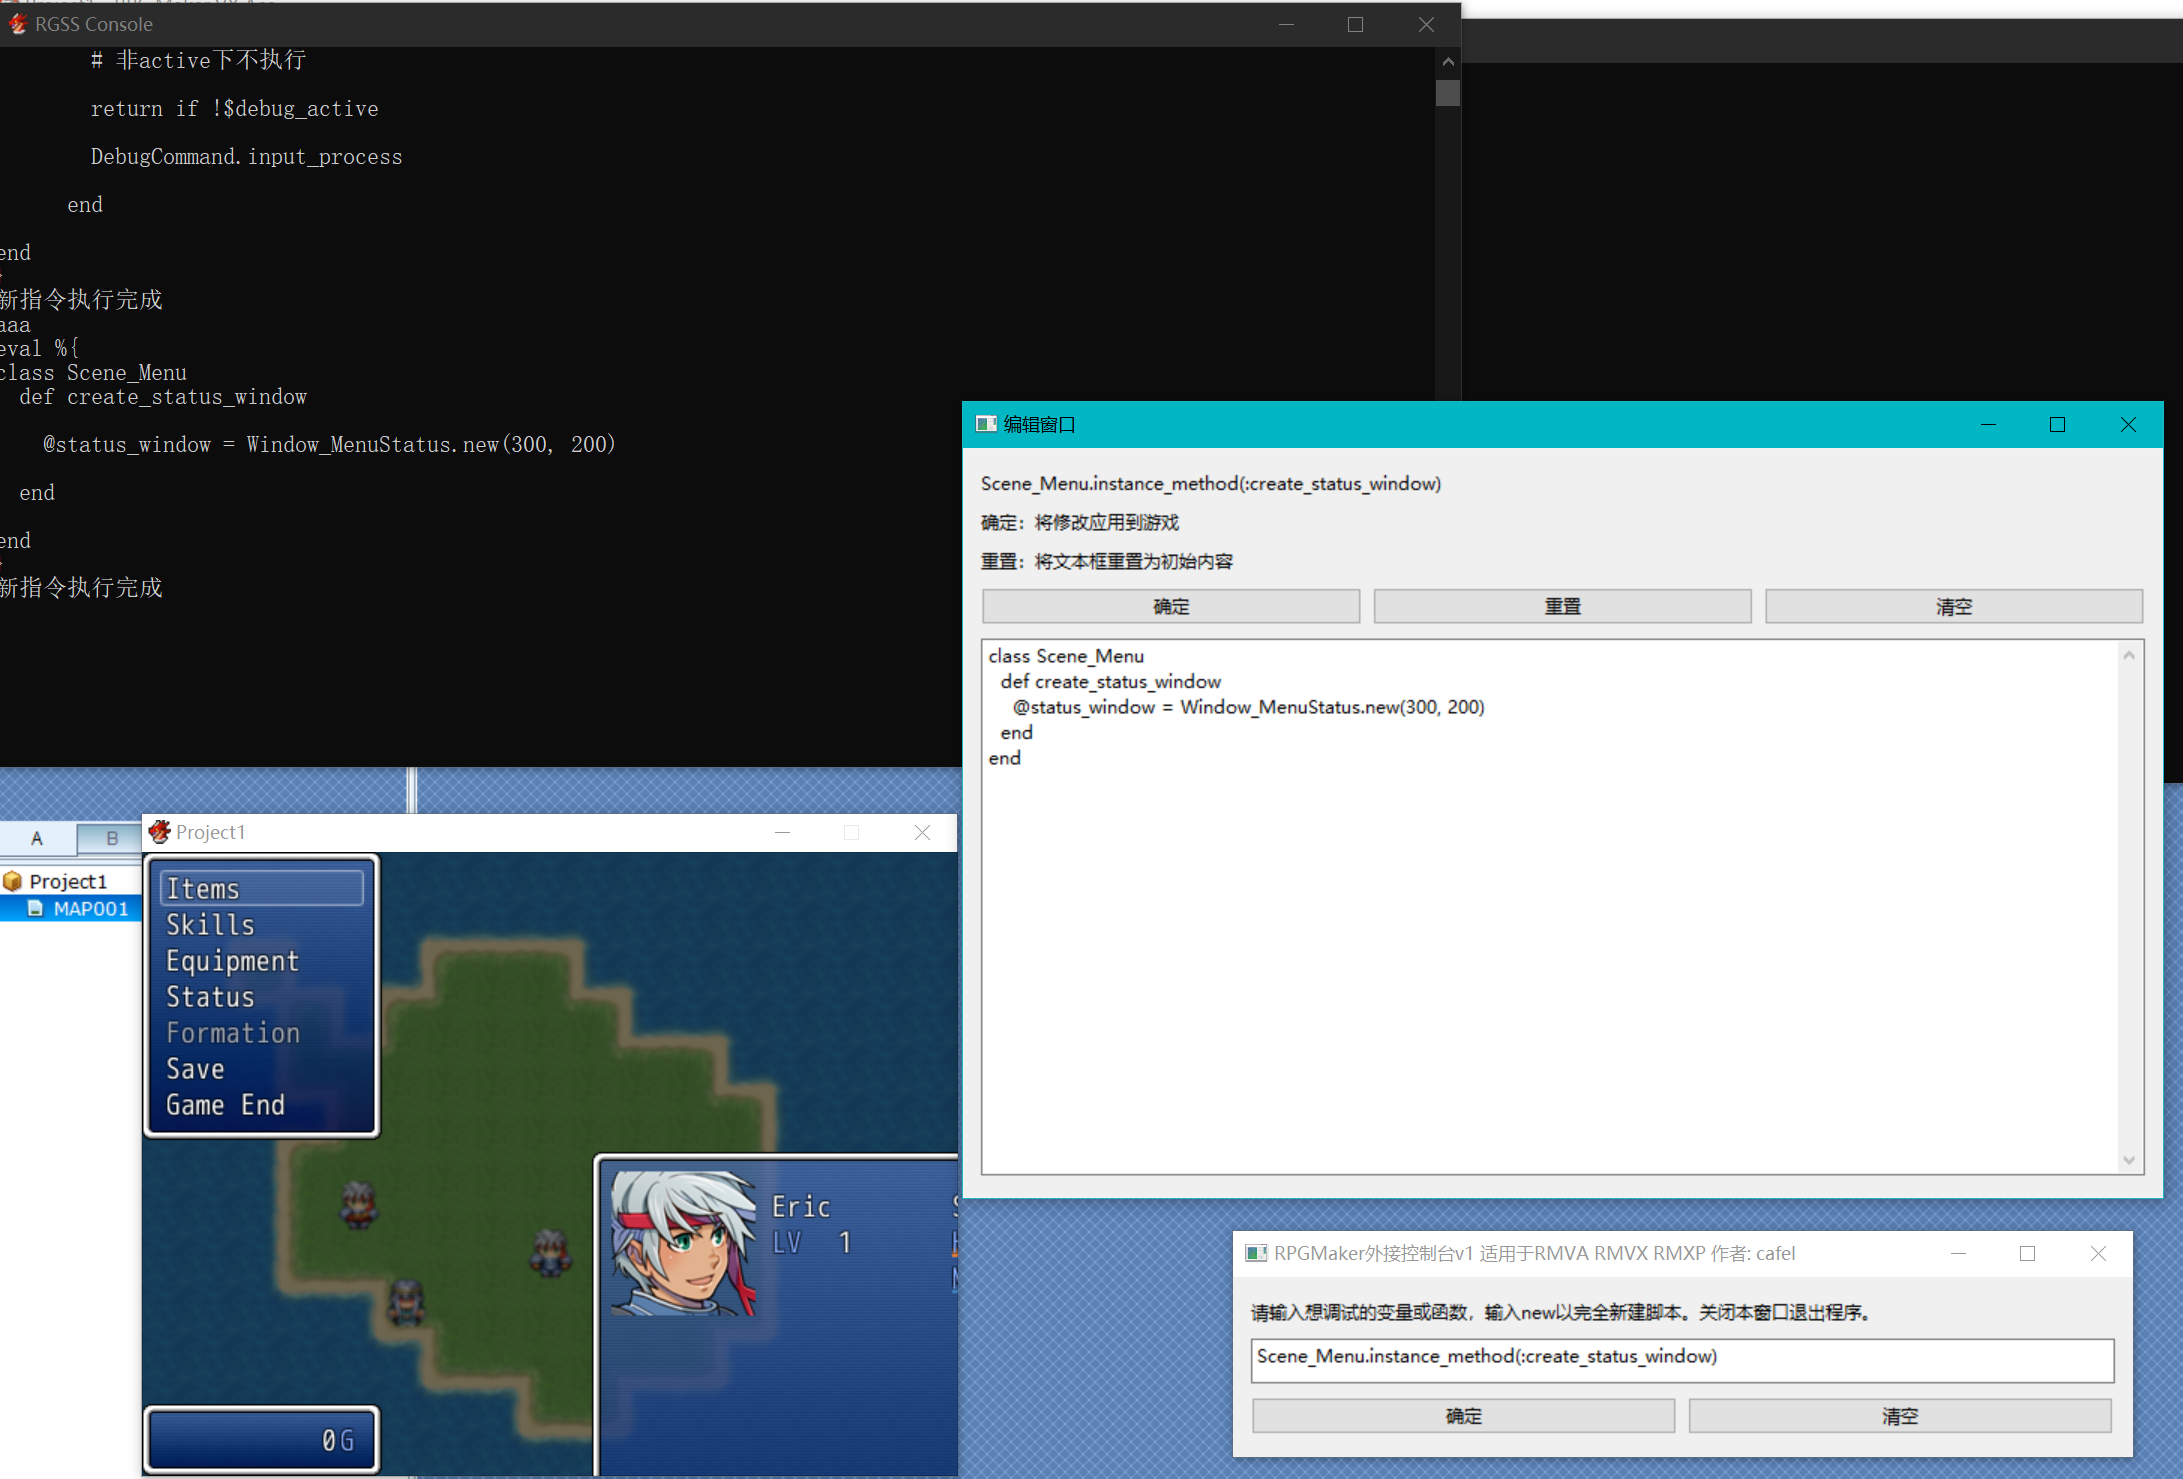
Task: Switch to tab B in the map editor
Action: 111,838
